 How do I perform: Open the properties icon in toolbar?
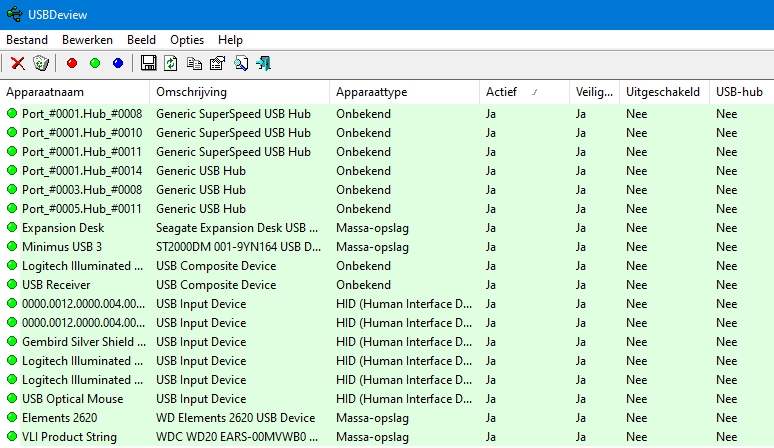pyautogui.click(x=217, y=64)
